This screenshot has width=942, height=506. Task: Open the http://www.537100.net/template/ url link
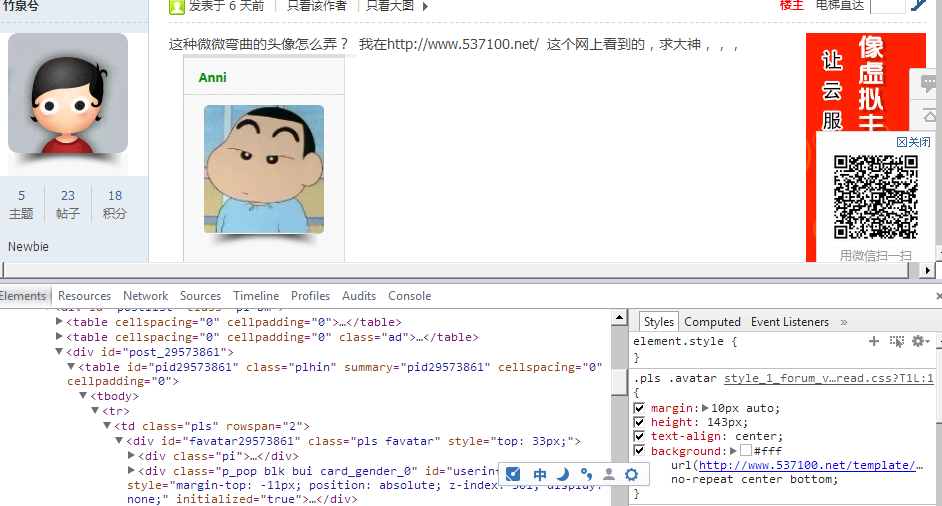click(807, 465)
